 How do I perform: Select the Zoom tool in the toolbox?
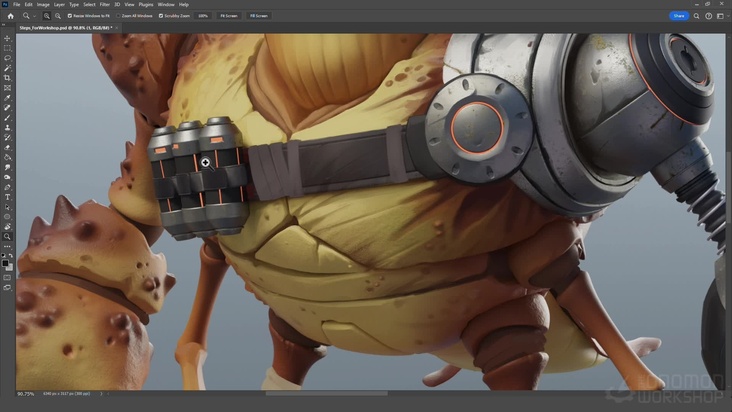click(x=7, y=237)
